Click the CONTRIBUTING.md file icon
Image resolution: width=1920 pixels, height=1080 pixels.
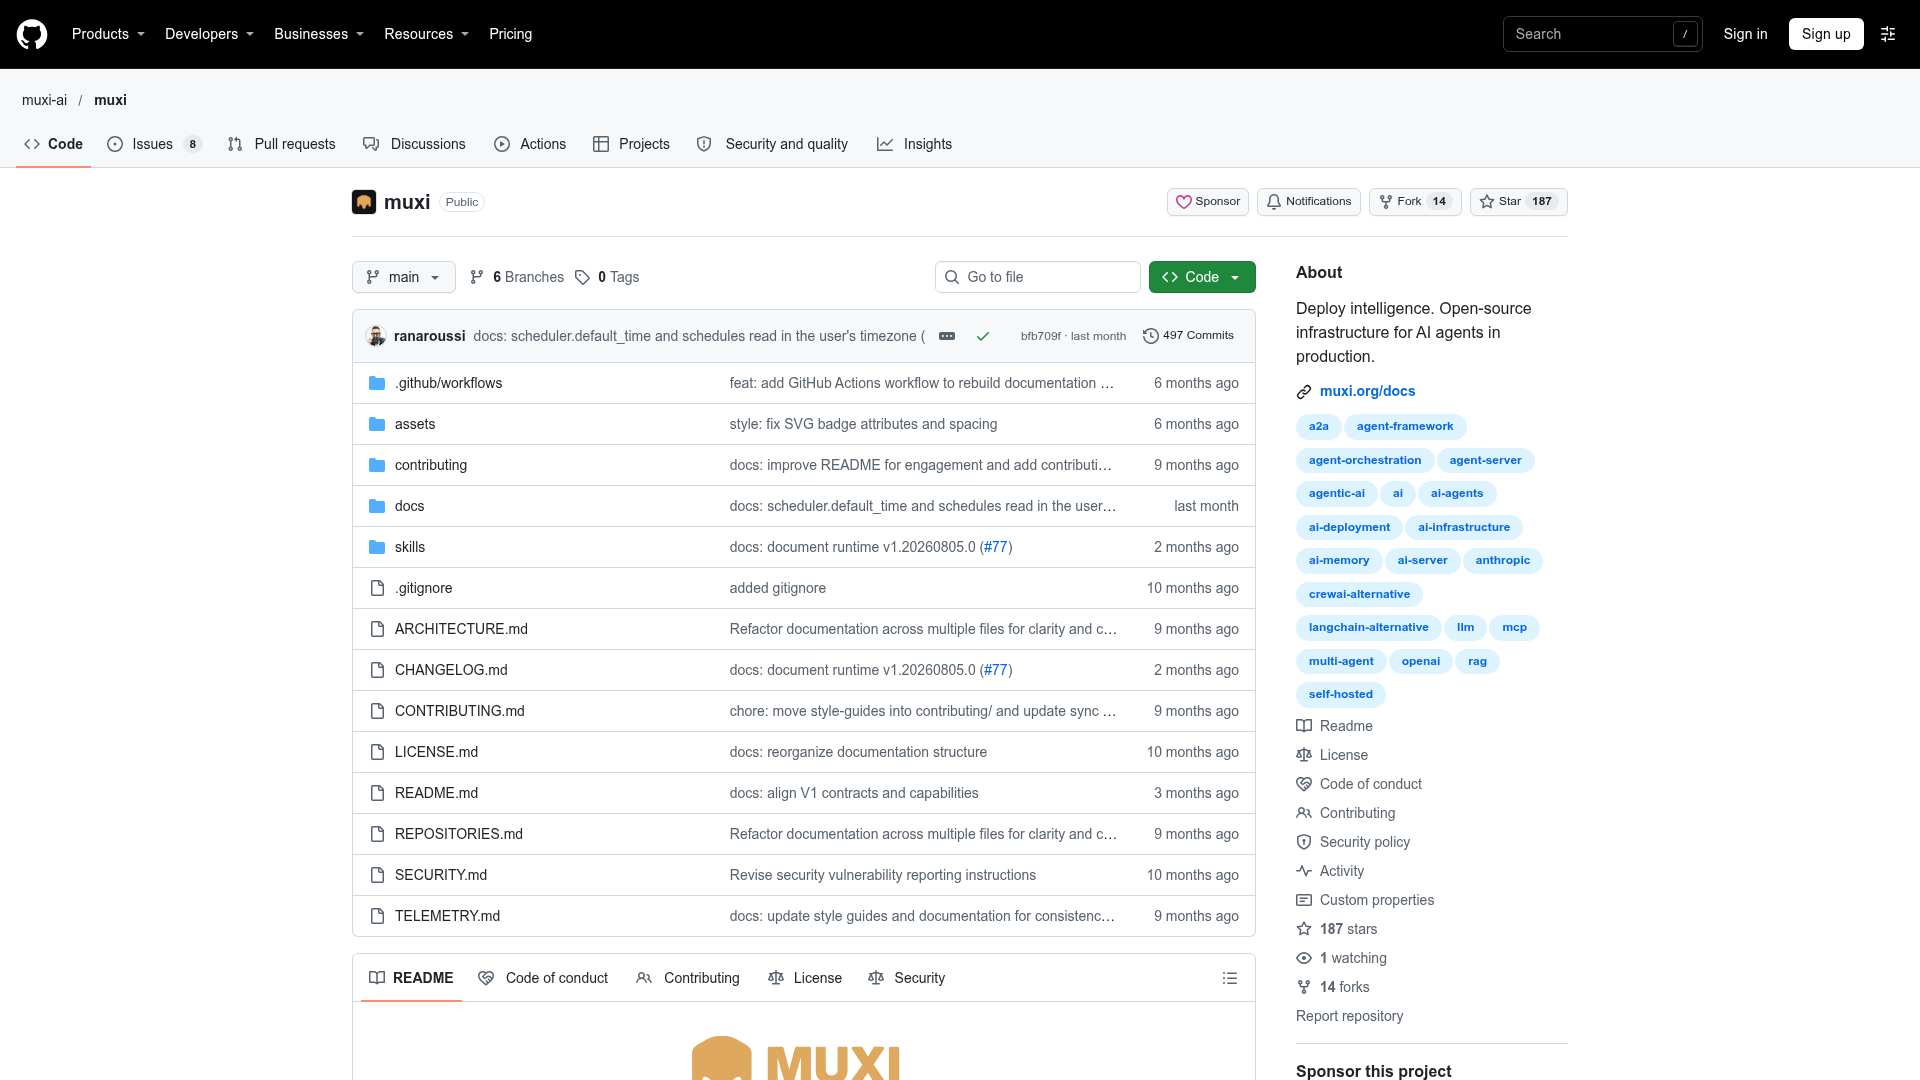(x=377, y=711)
